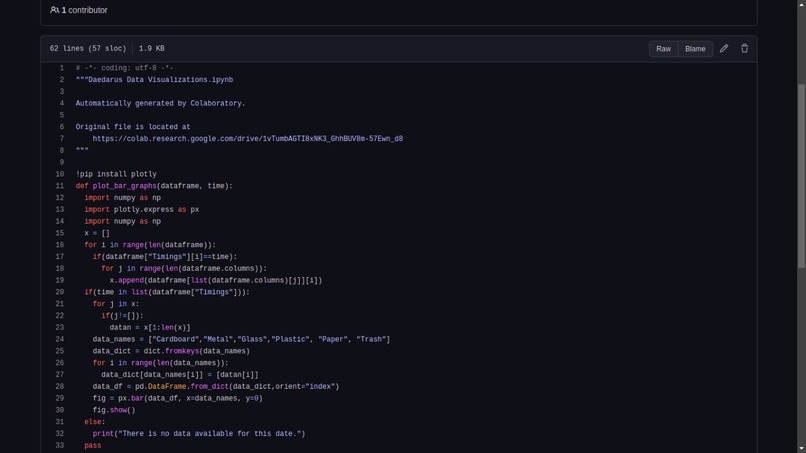Click the '!pip install plotly' code line
Image resolution: width=806 pixels, height=453 pixels.
116,174
